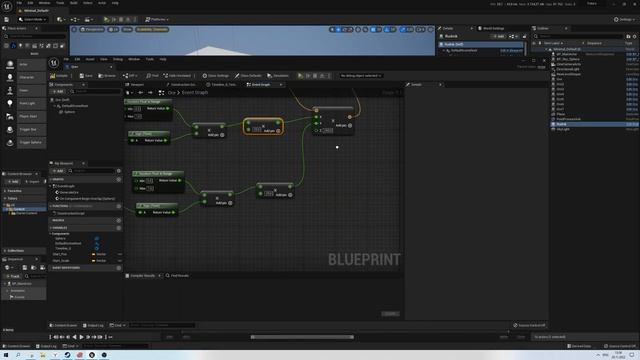Save the blueprint with the Save button

point(86,76)
